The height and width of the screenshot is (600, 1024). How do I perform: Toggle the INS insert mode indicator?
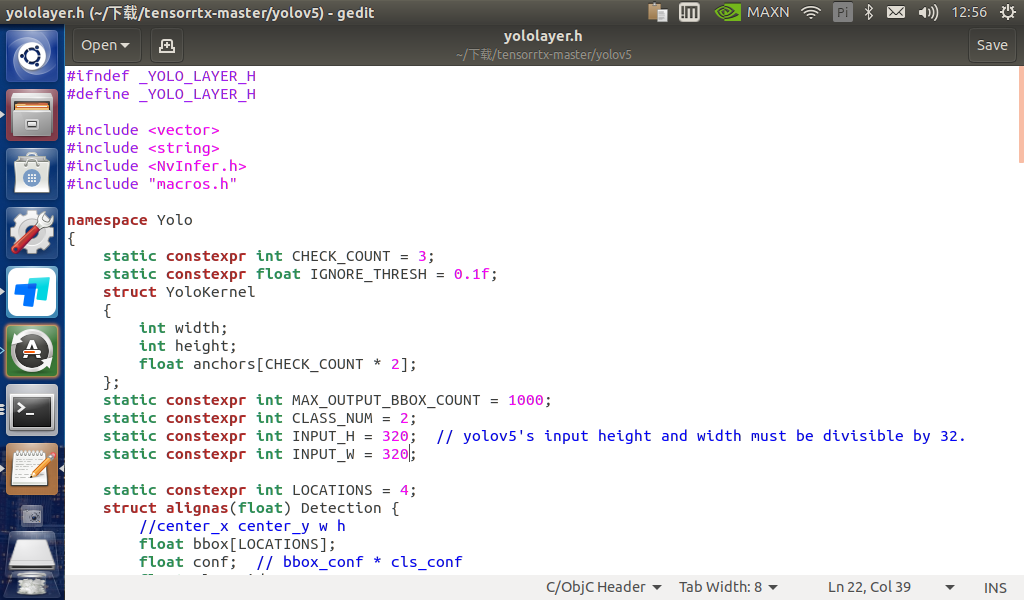coord(995,588)
